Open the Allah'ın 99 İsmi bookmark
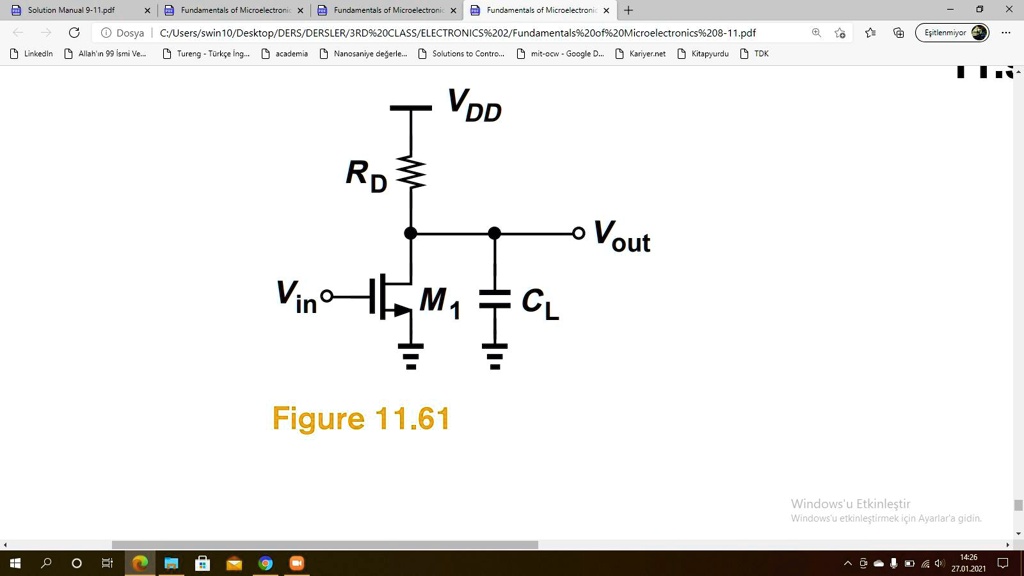The width and height of the screenshot is (1024, 576). [105, 54]
